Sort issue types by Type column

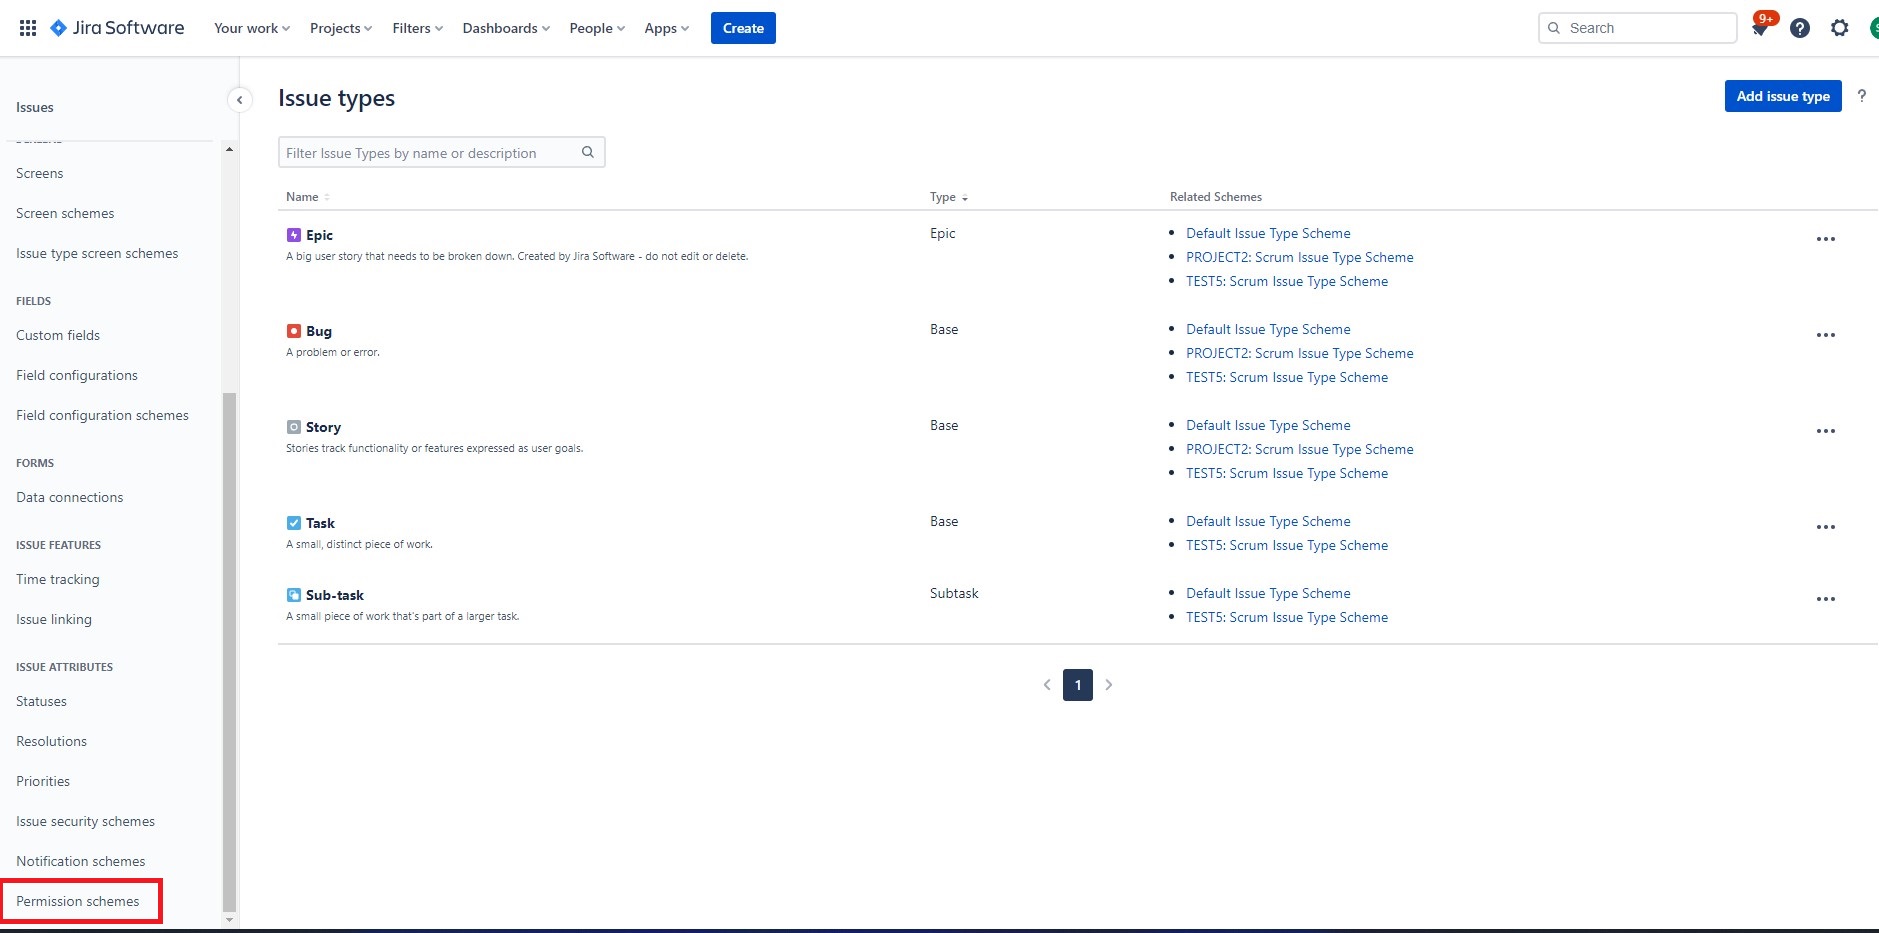(948, 197)
